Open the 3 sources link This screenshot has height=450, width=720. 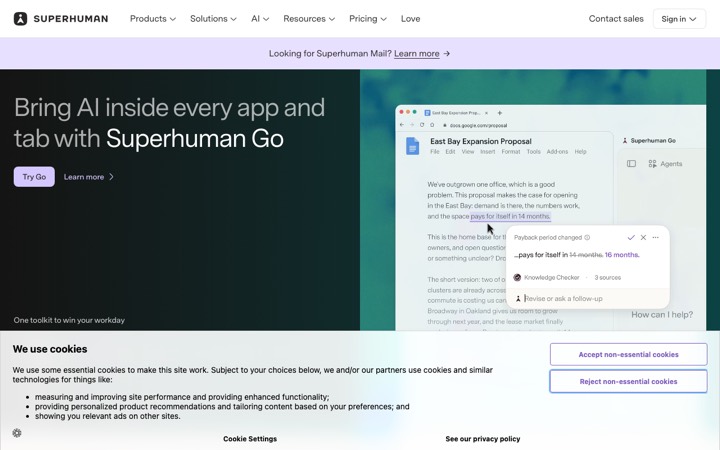point(608,277)
